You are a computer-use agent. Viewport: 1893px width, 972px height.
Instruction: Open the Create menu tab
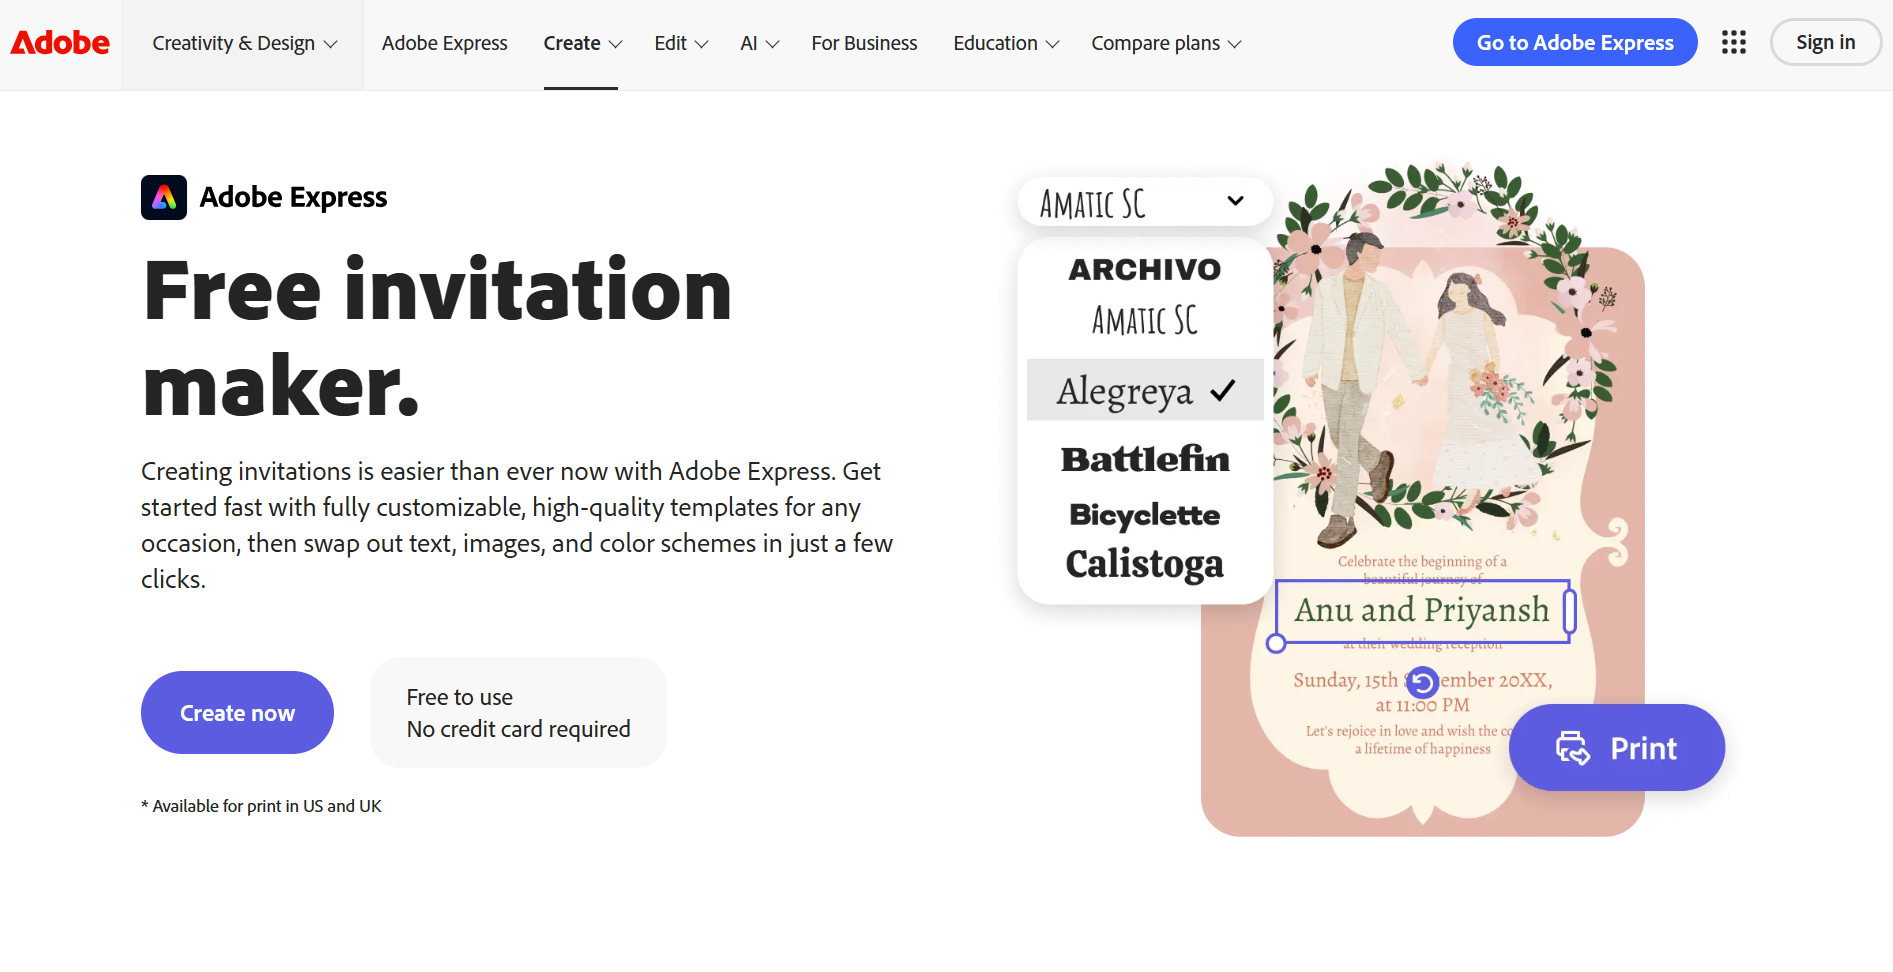(x=582, y=43)
